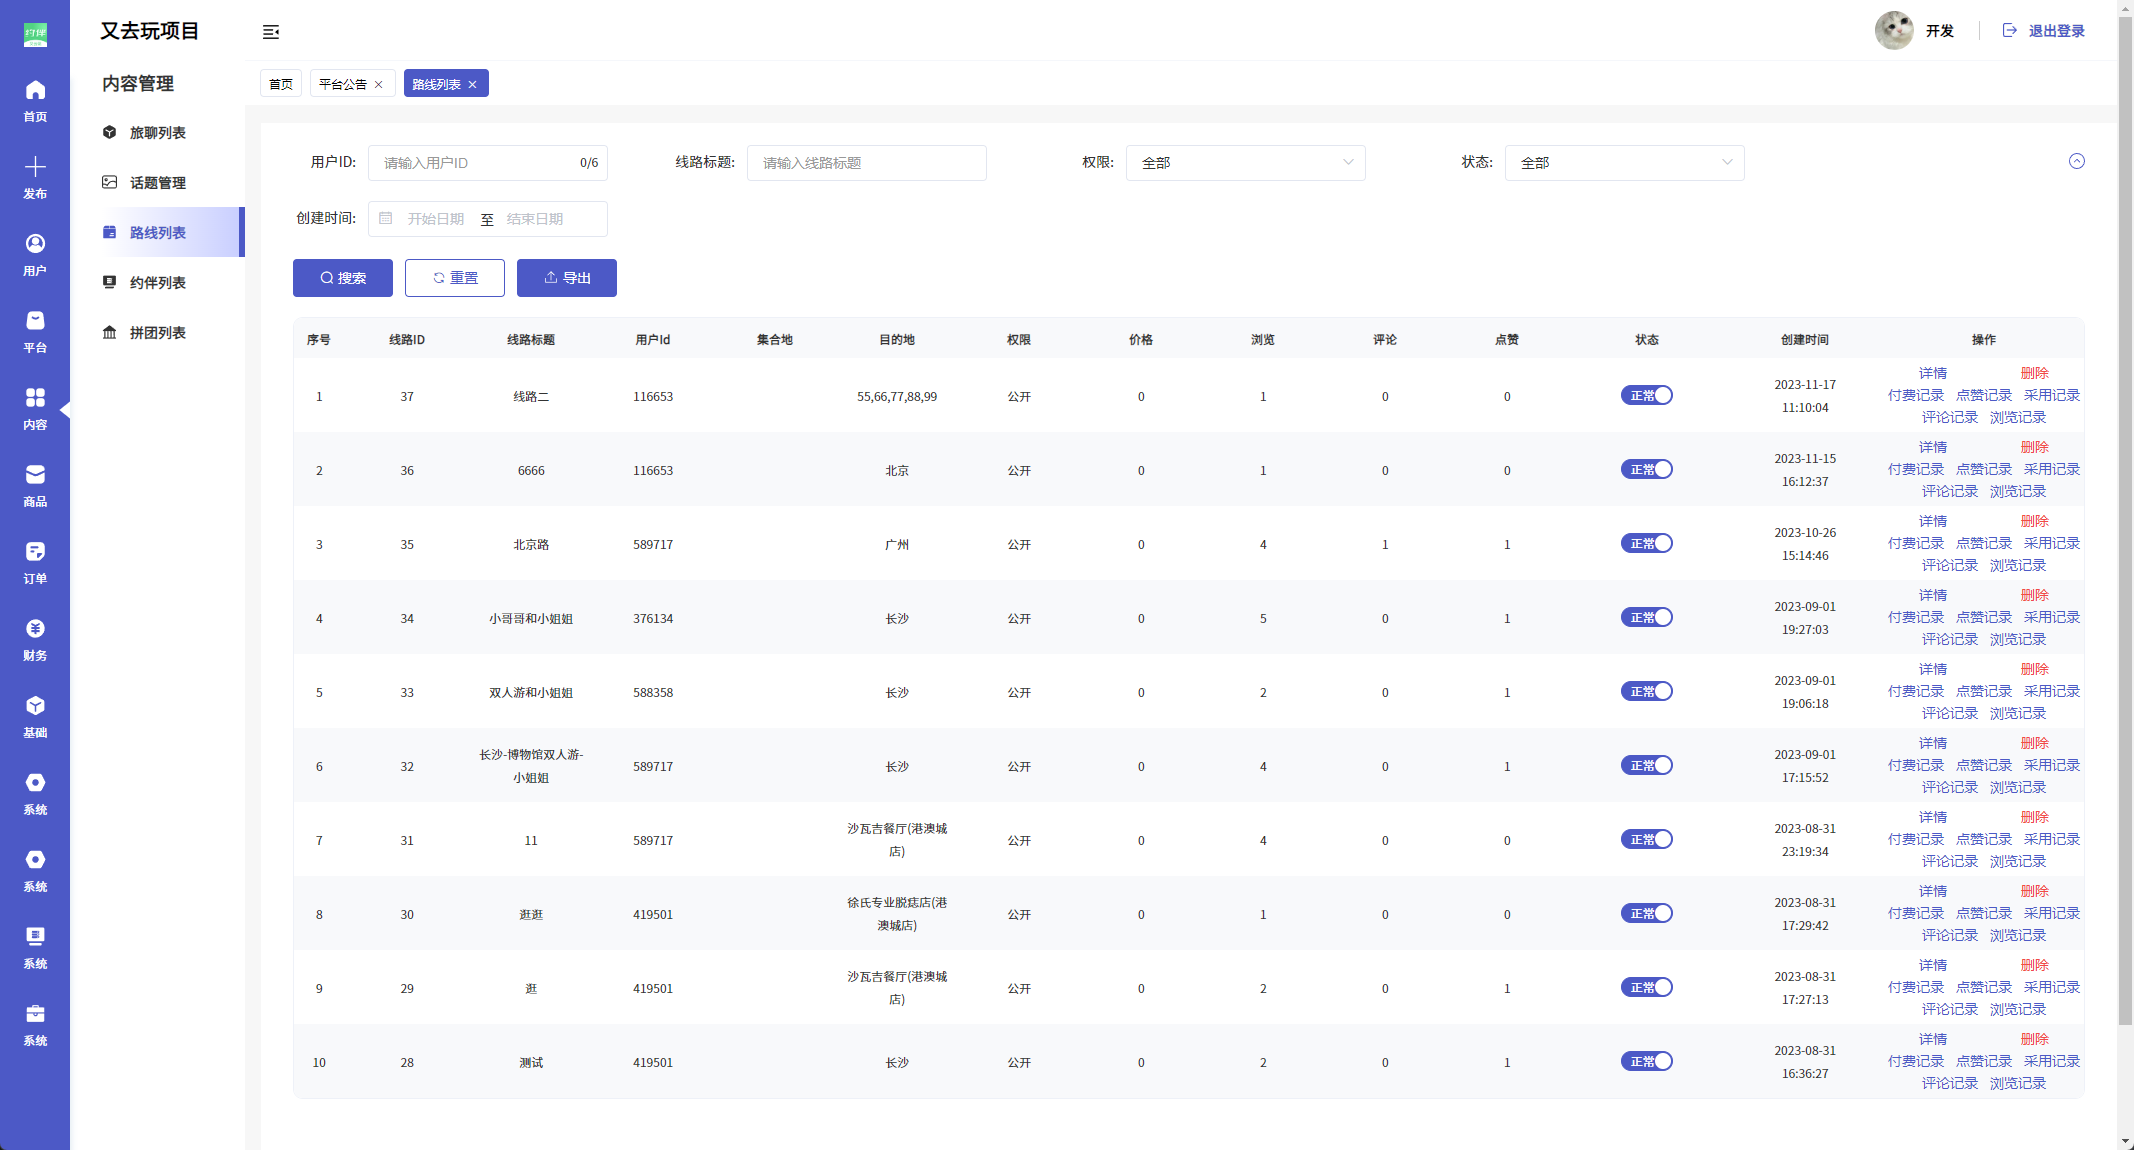This screenshot has width=2134, height=1150.
Task: Toggle status switch for 小哥哥和小姐姐 row
Action: (x=1647, y=618)
